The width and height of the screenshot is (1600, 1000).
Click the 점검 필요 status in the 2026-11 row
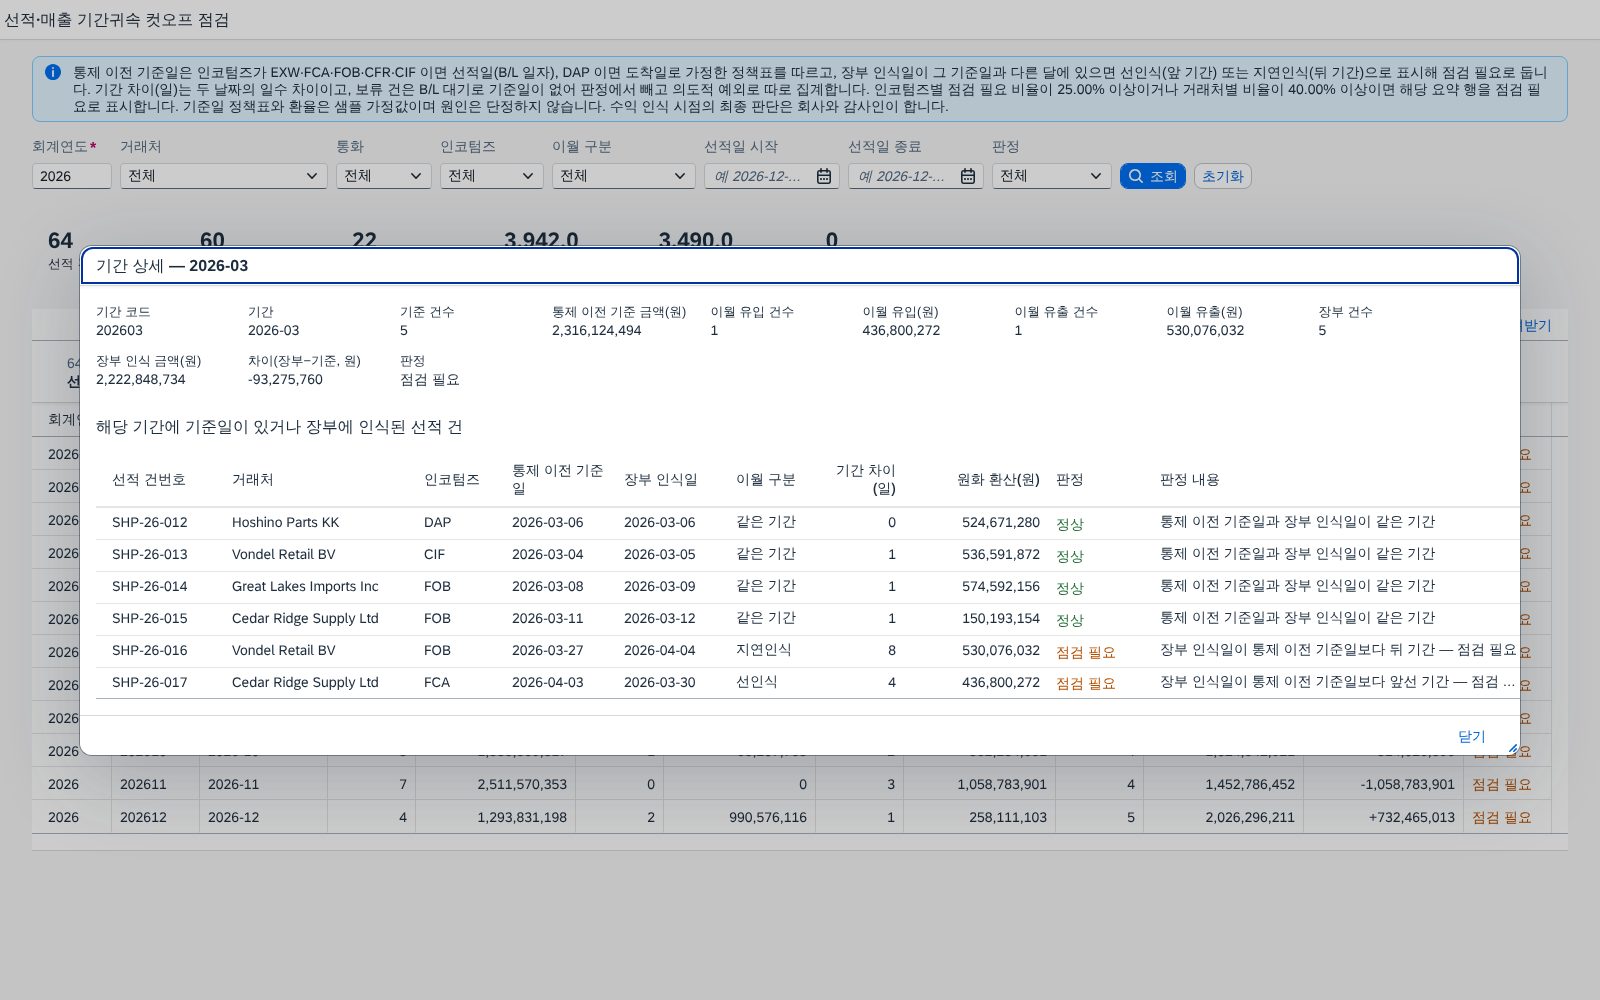tap(1502, 785)
